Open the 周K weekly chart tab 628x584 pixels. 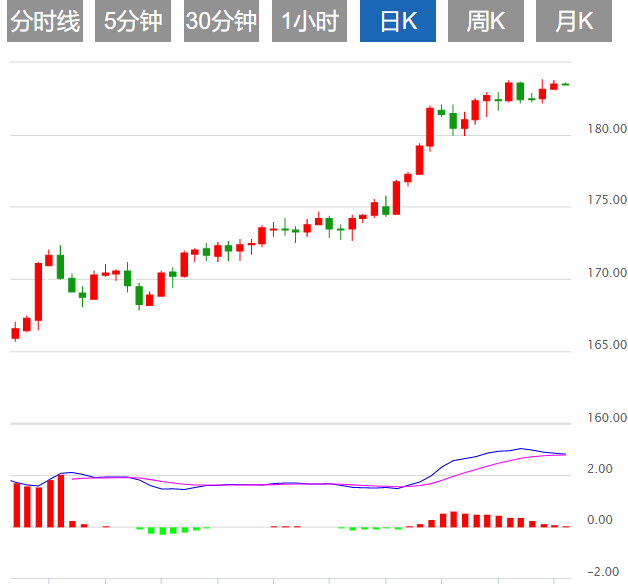click(486, 21)
